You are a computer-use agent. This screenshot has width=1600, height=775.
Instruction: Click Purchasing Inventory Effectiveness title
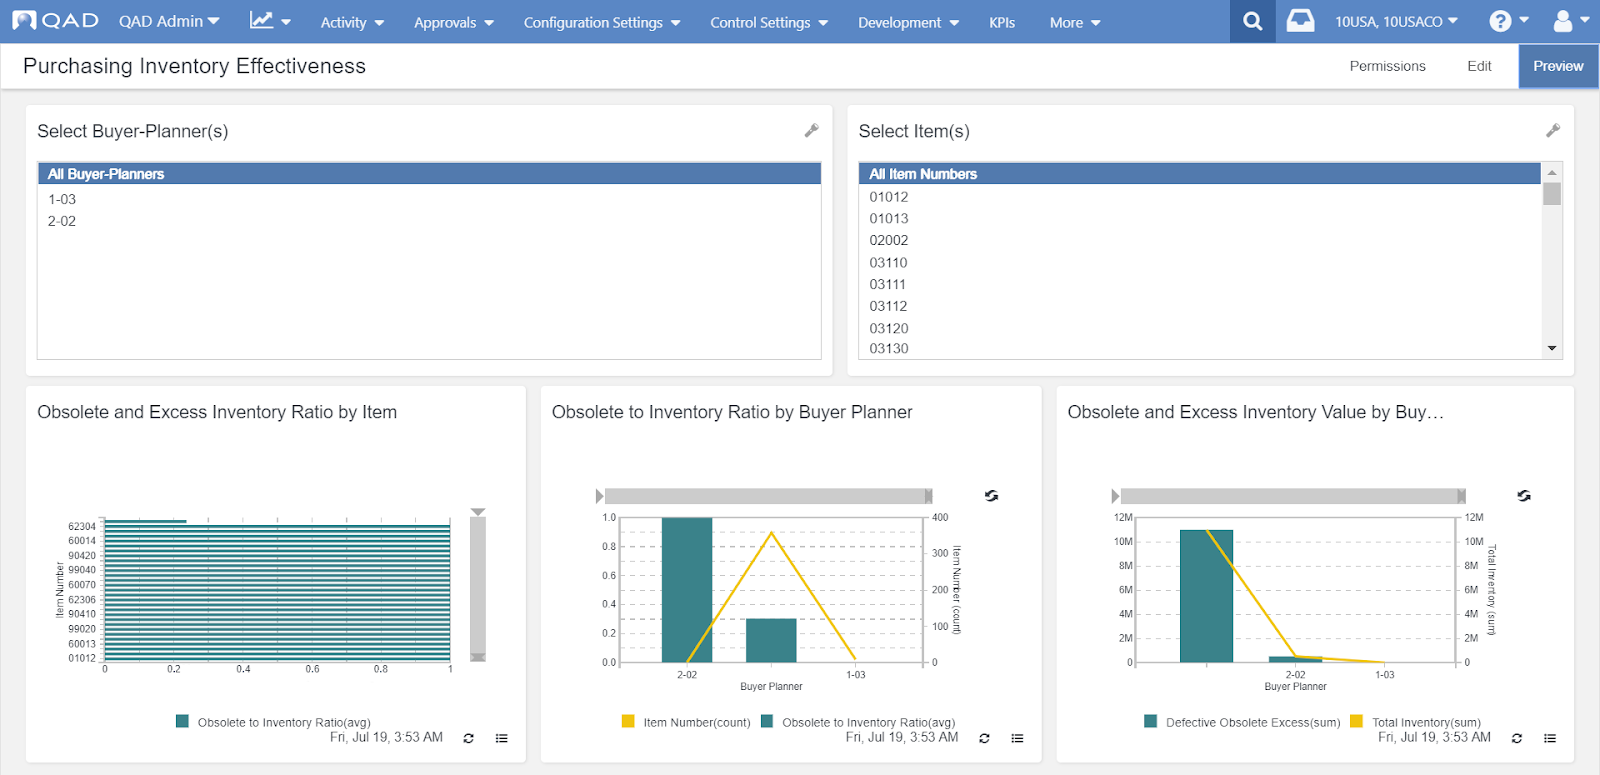[194, 66]
